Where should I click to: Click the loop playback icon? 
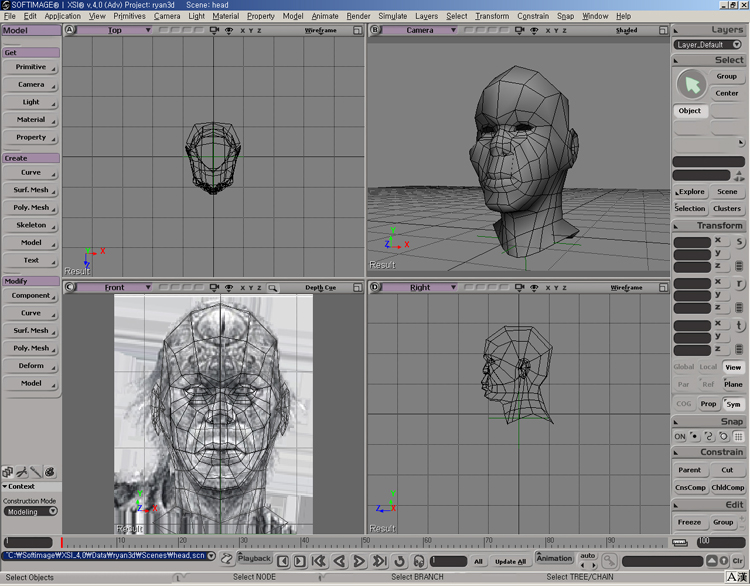point(400,561)
